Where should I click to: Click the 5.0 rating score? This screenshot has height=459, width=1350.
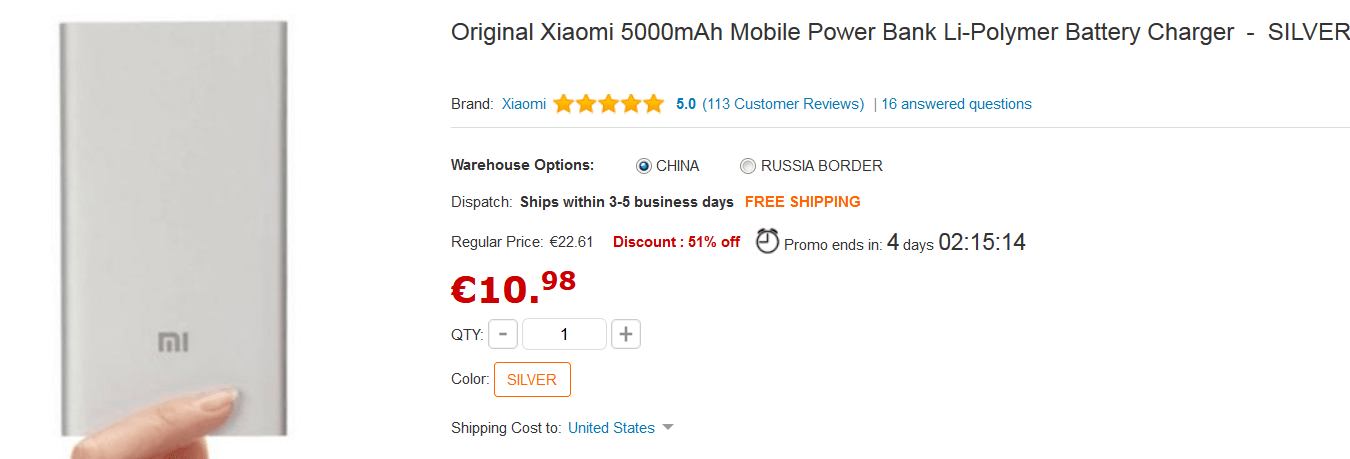686,104
